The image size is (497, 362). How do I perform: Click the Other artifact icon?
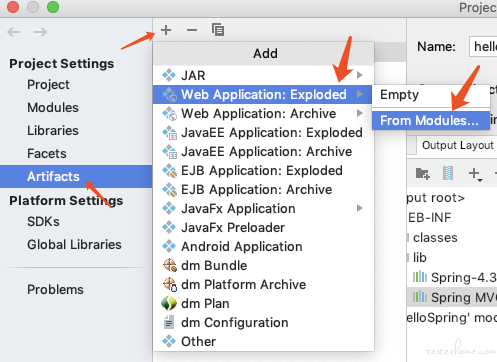169,341
